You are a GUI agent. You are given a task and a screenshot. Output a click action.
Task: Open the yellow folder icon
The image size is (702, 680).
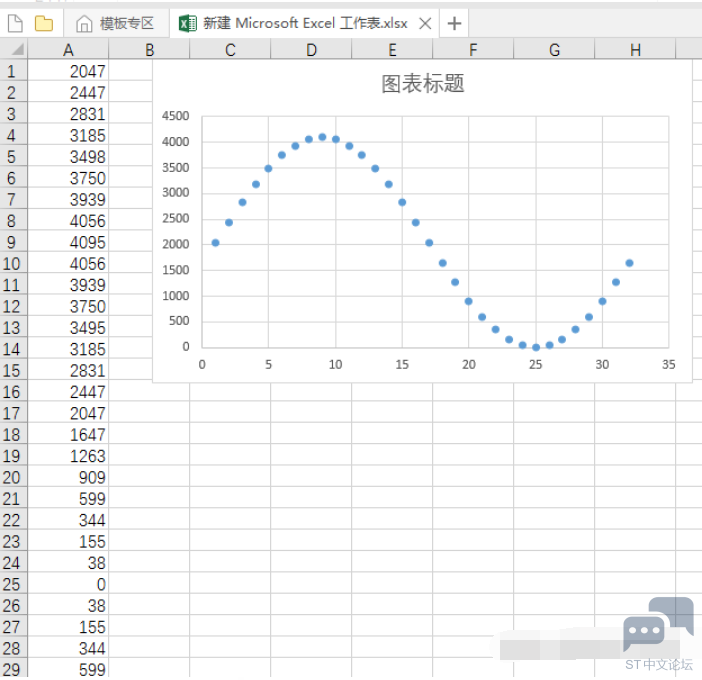point(44,23)
